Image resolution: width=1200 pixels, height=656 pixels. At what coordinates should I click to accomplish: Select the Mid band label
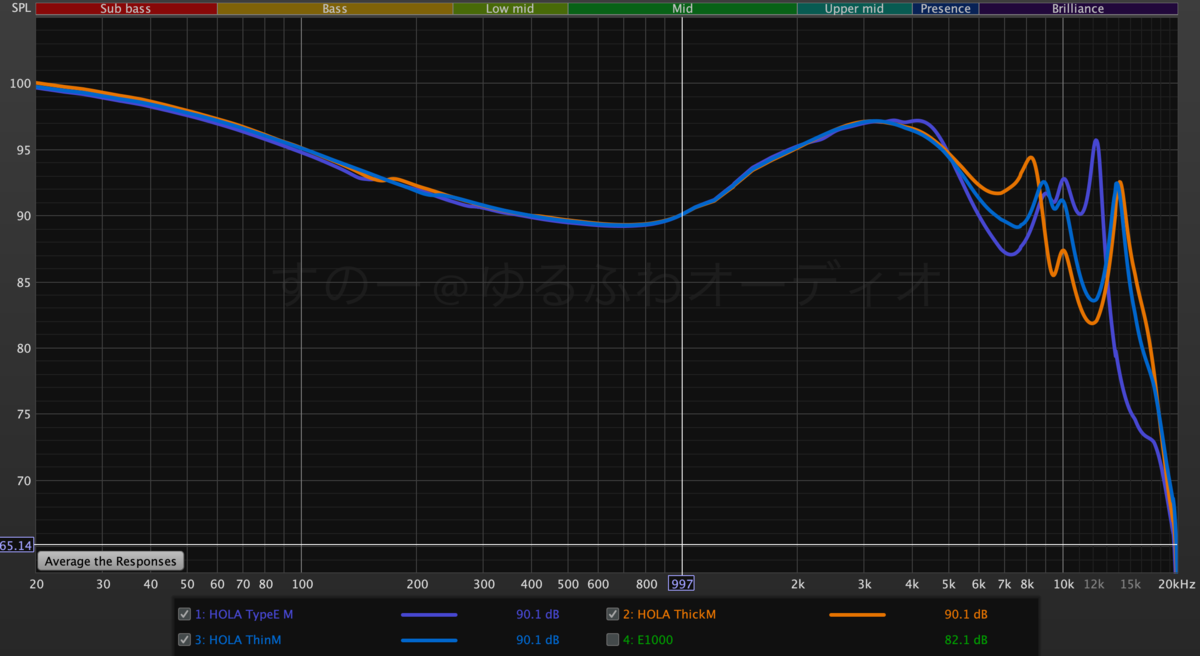tap(682, 8)
